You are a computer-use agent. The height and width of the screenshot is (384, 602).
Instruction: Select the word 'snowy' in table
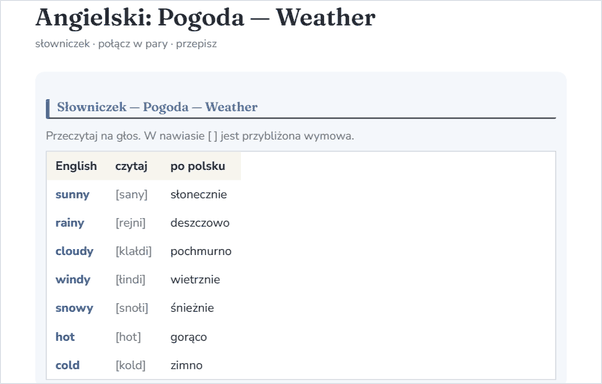(74, 308)
